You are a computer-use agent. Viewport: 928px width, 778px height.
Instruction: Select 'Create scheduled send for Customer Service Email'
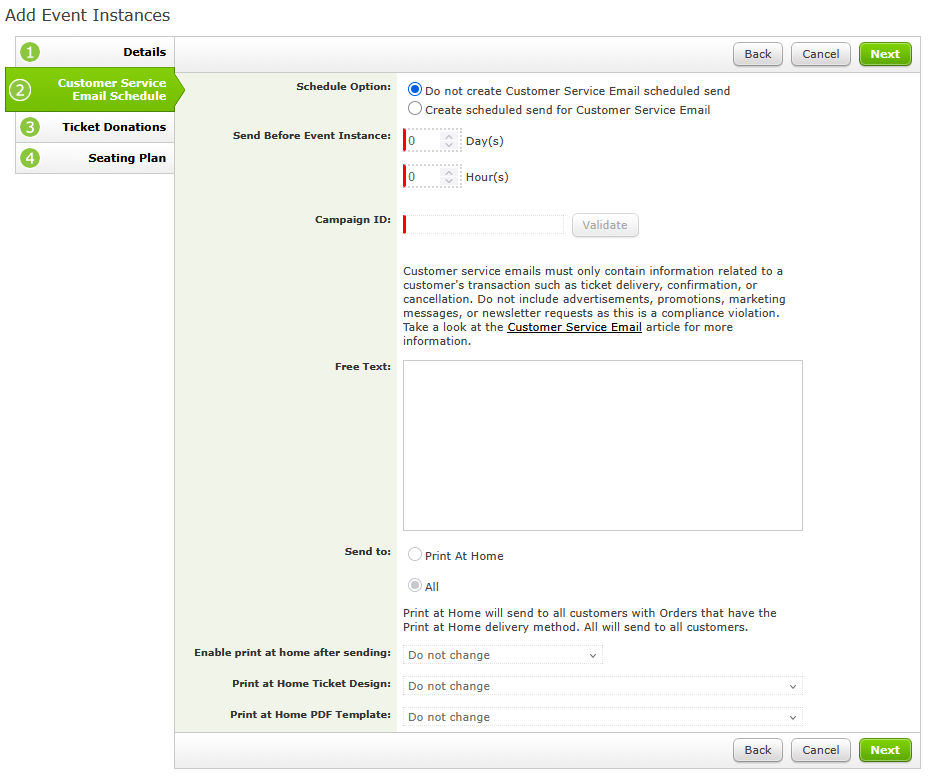(x=415, y=109)
